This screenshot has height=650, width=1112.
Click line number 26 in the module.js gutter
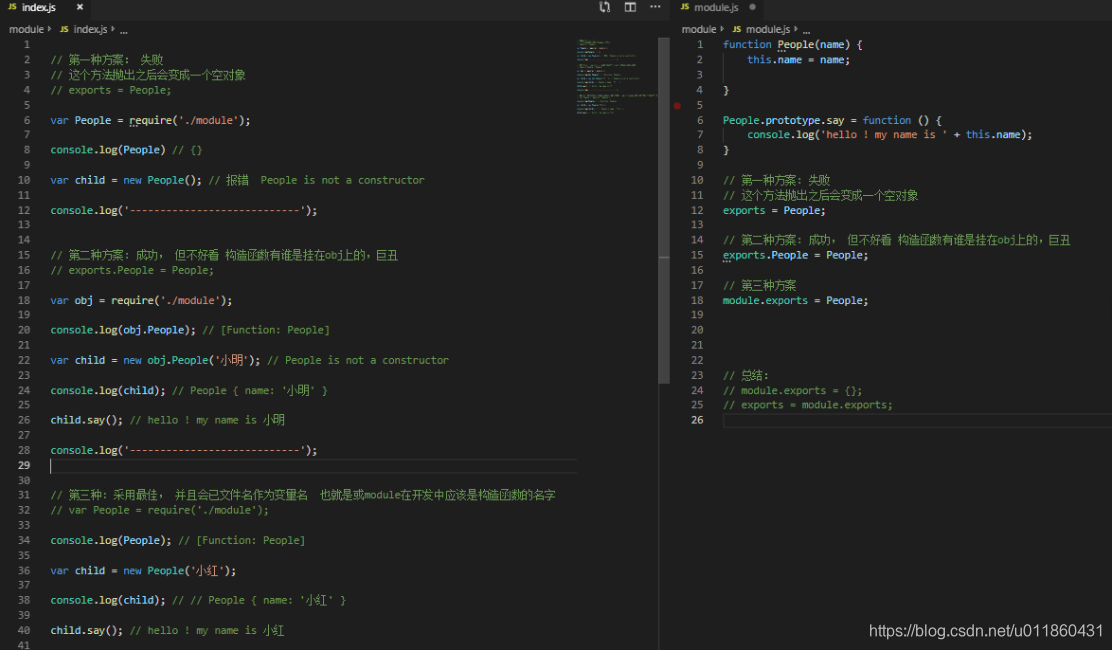[x=697, y=420]
